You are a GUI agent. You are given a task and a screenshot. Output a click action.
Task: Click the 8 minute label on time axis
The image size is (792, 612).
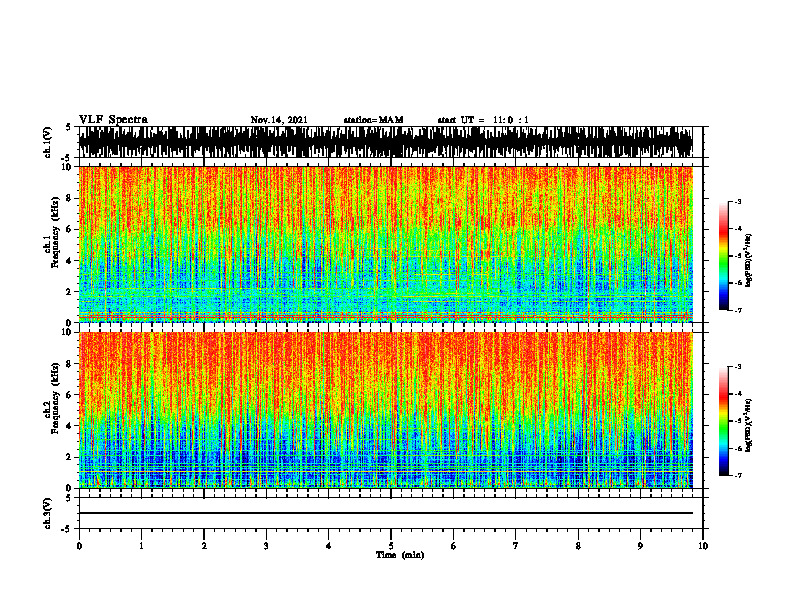pyautogui.click(x=578, y=546)
